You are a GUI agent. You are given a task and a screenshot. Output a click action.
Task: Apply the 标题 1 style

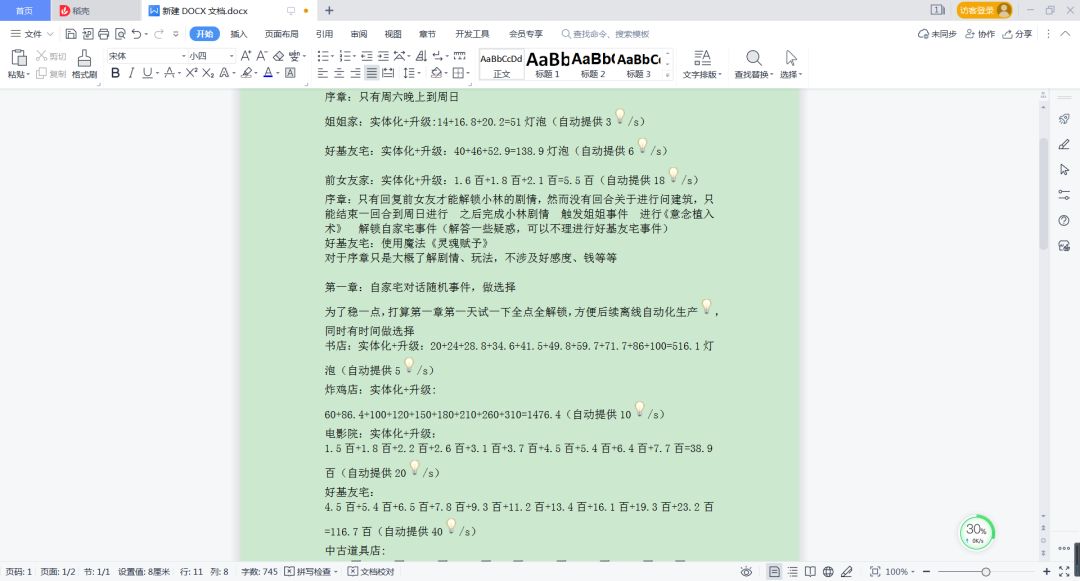point(548,64)
